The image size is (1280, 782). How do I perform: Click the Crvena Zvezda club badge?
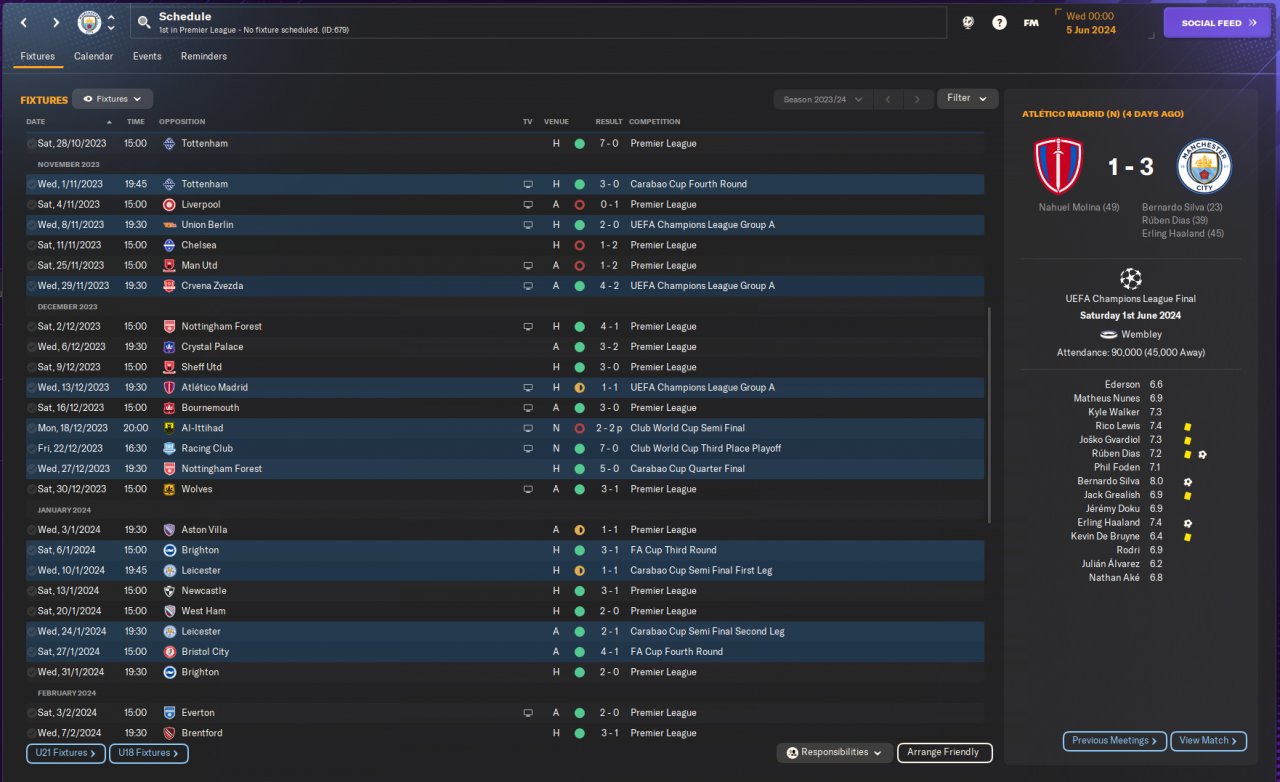169,286
